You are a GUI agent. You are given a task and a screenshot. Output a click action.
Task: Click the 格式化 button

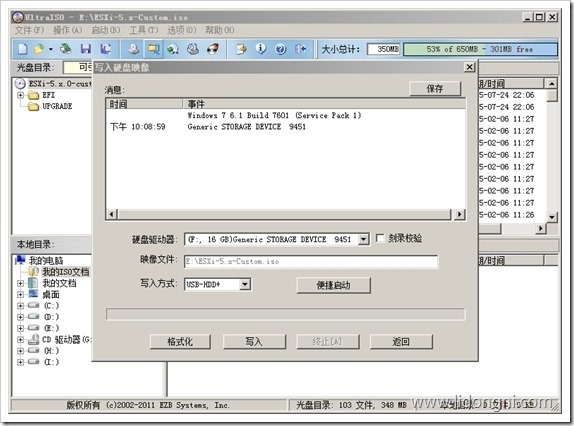coord(180,341)
